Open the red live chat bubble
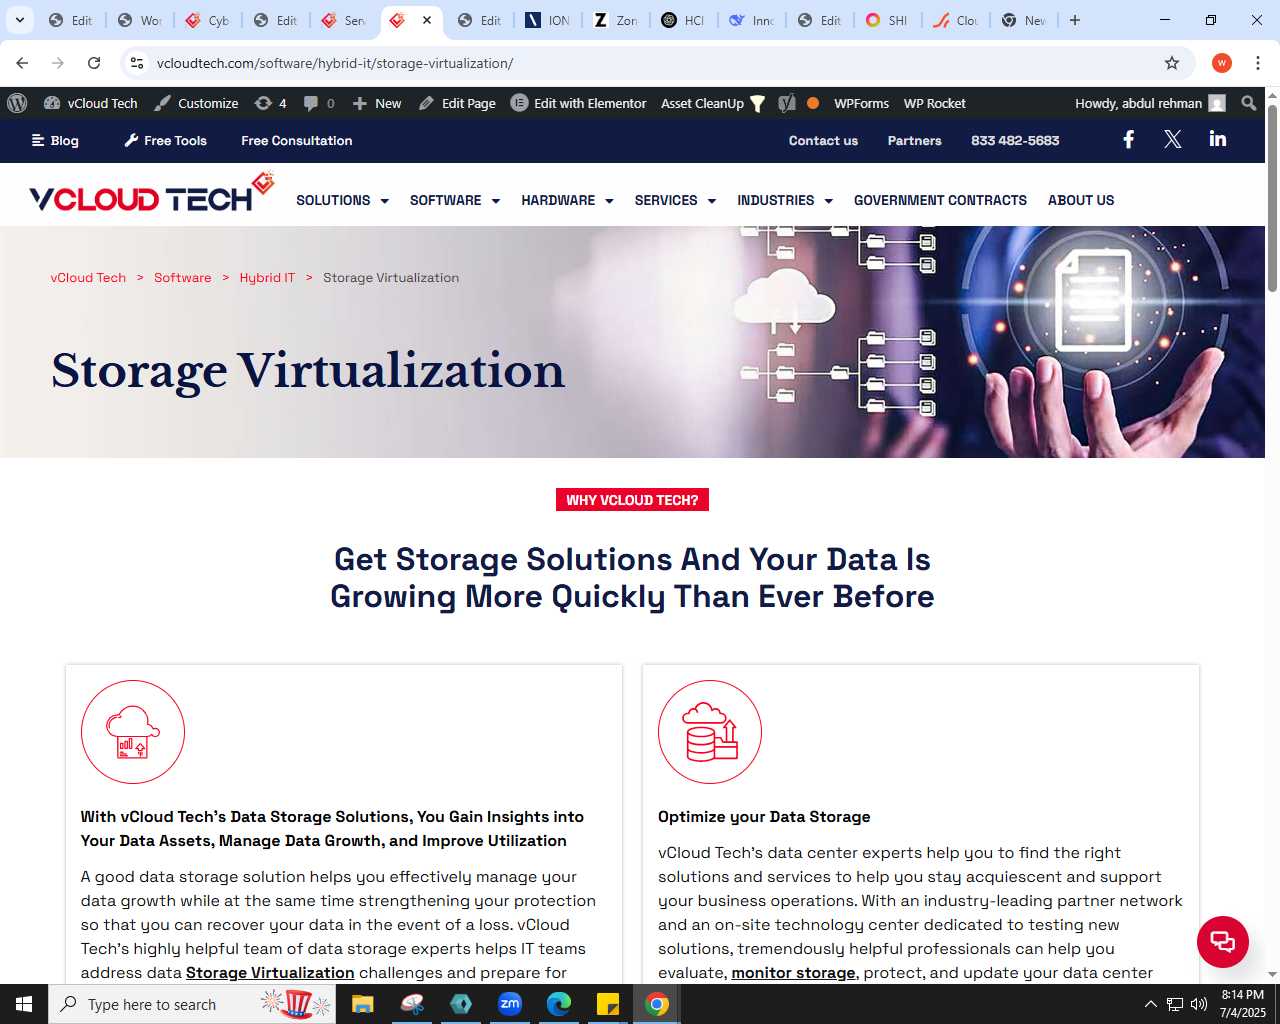 pyautogui.click(x=1222, y=941)
